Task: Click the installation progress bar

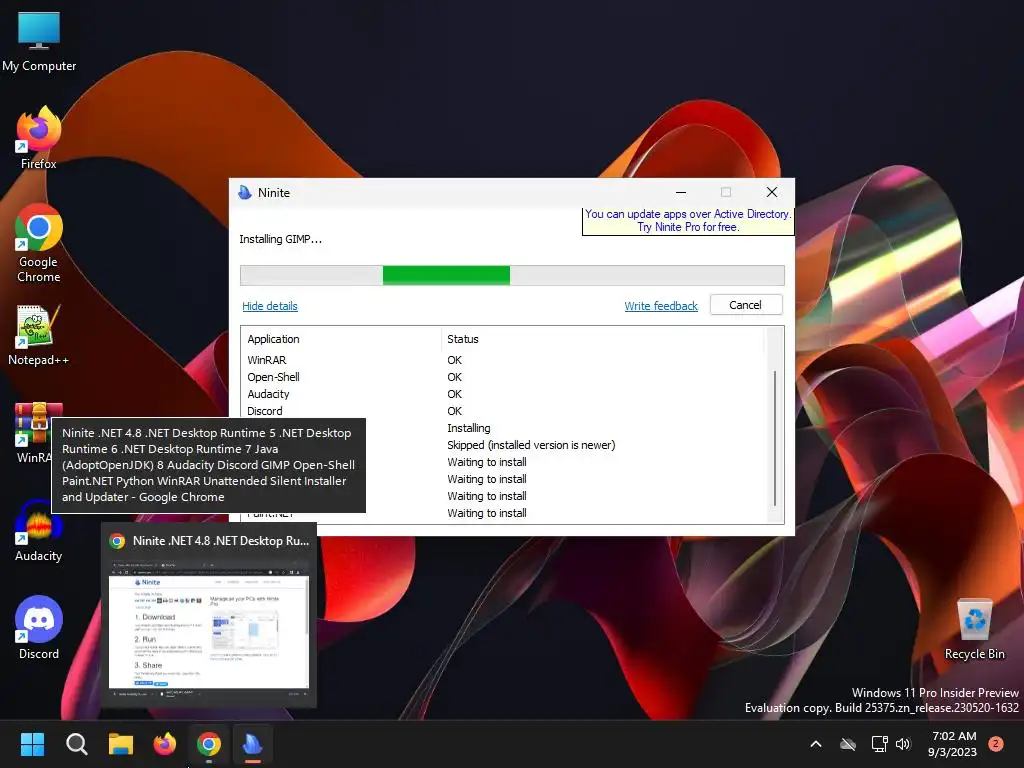Action: pos(512,275)
